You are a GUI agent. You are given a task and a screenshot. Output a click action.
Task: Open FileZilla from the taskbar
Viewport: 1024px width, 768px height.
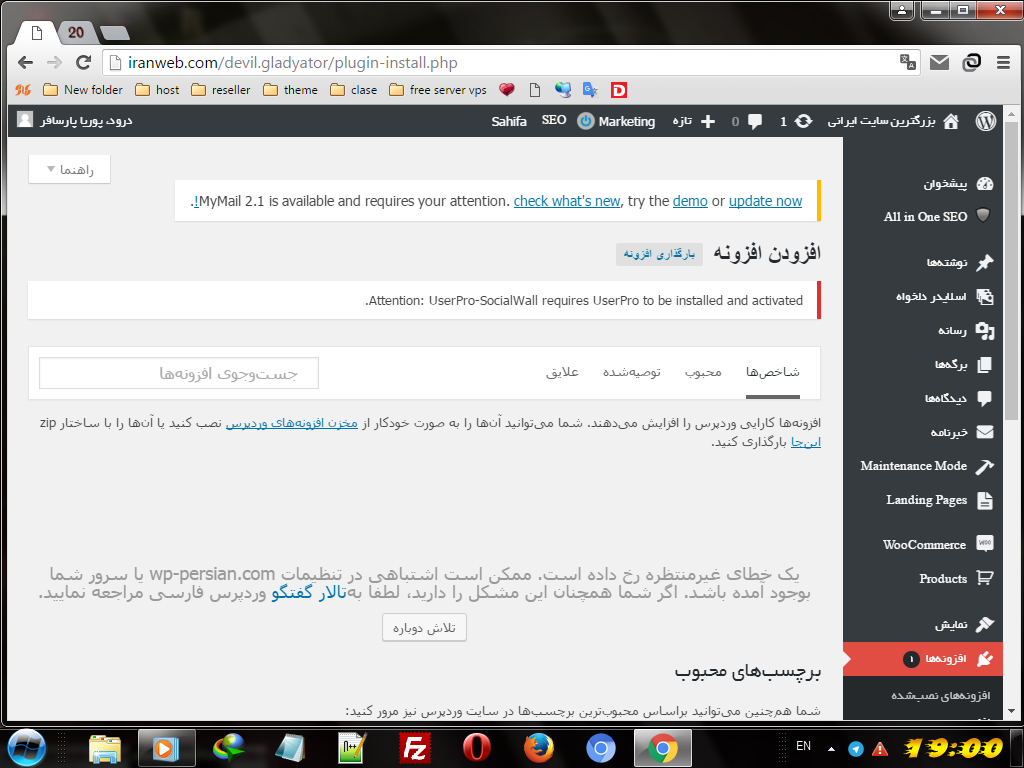pos(415,748)
